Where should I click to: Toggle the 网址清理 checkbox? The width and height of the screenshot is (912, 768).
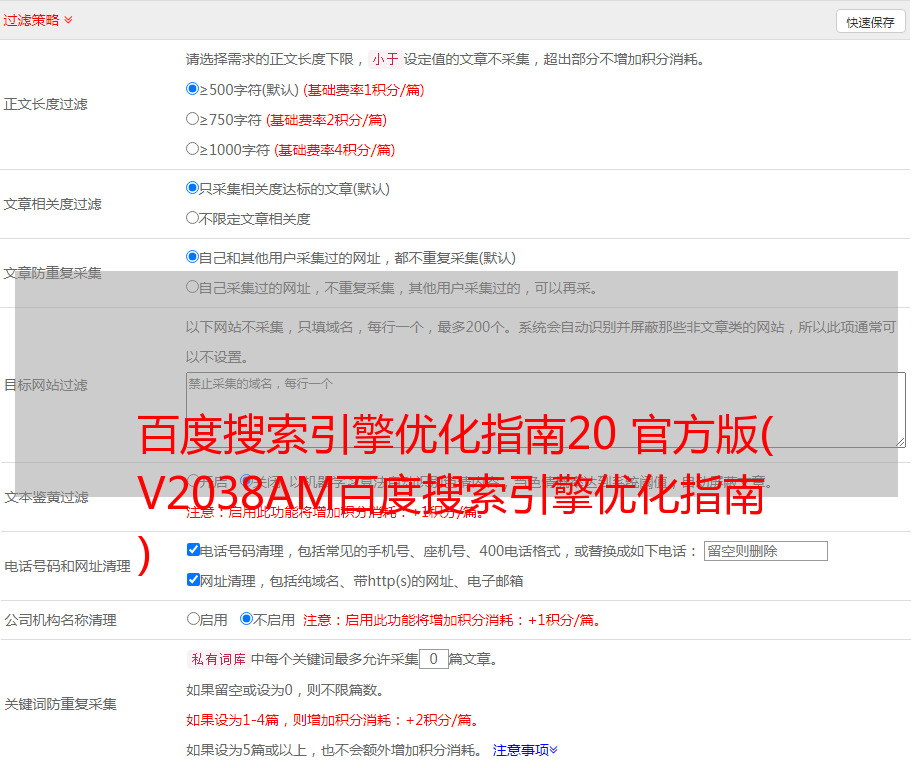[194, 579]
